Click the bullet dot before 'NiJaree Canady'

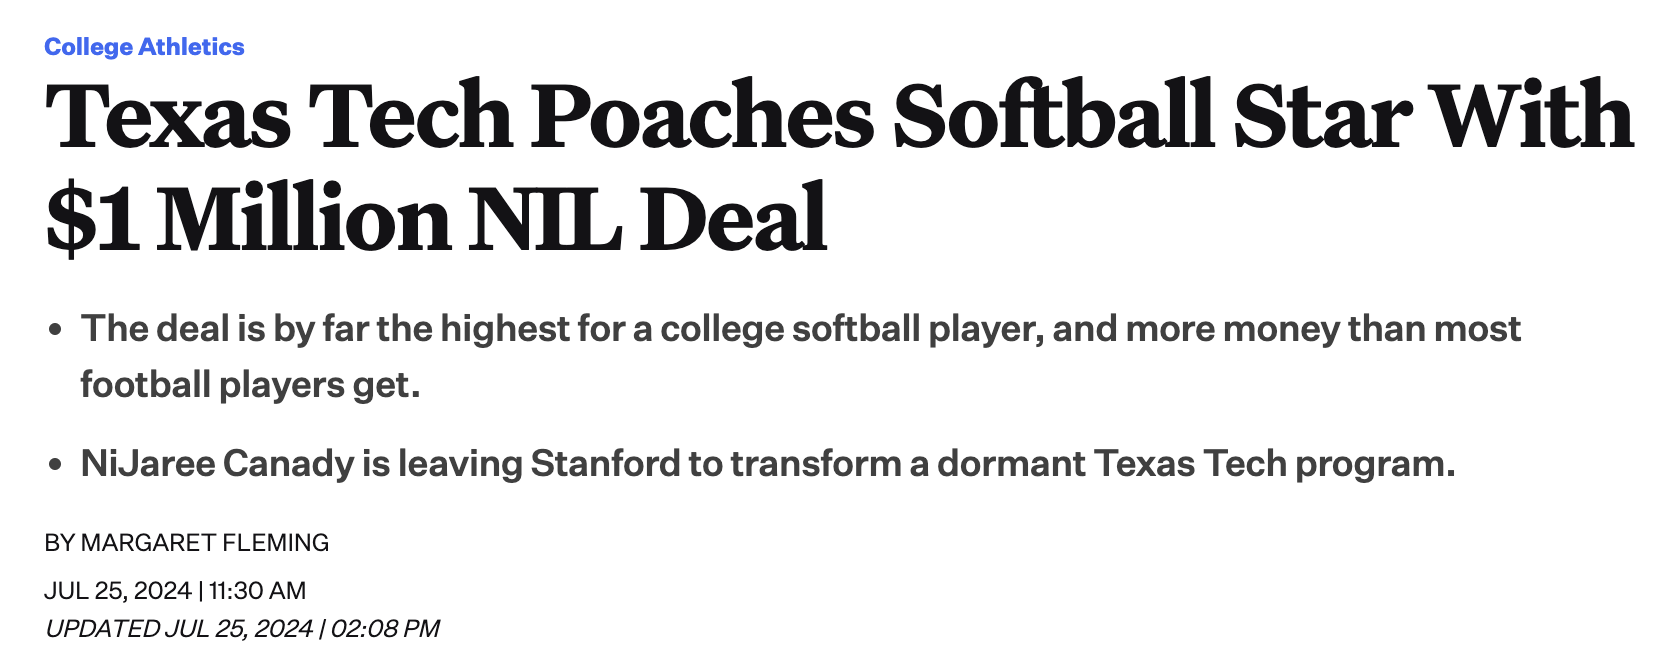pos(57,465)
